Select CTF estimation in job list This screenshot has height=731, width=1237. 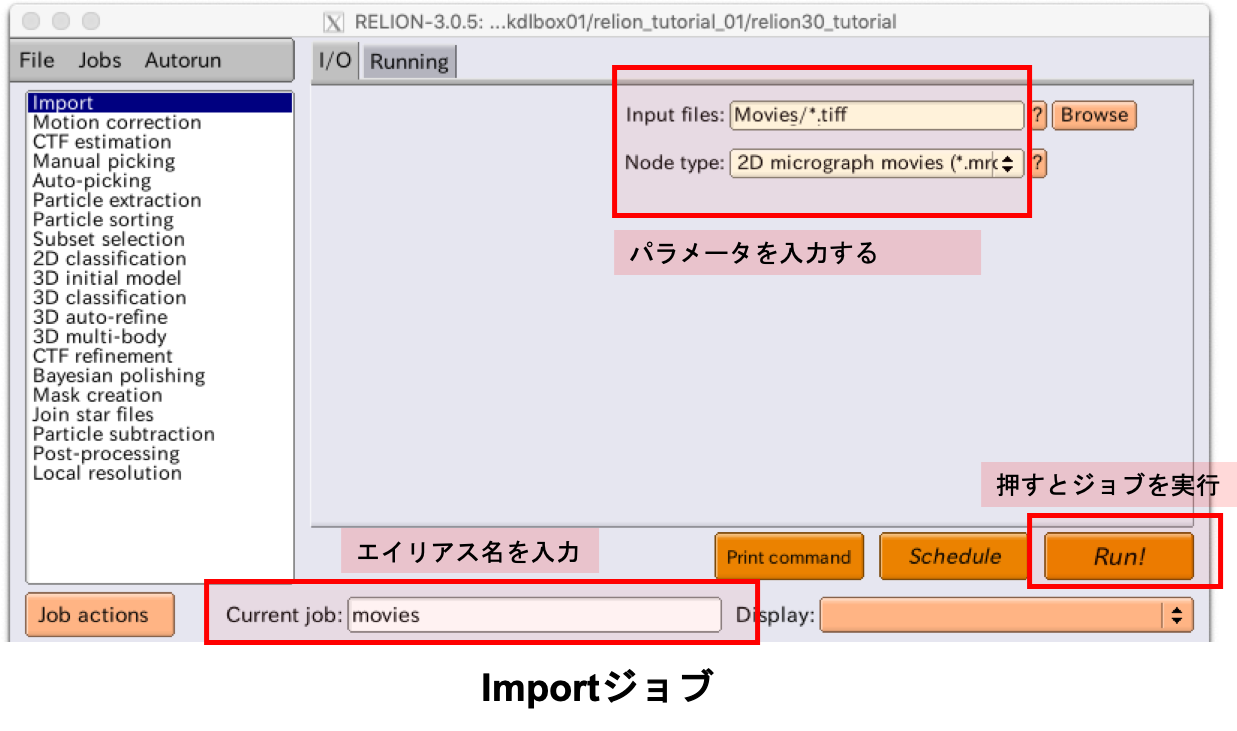(x=161, y=142)
